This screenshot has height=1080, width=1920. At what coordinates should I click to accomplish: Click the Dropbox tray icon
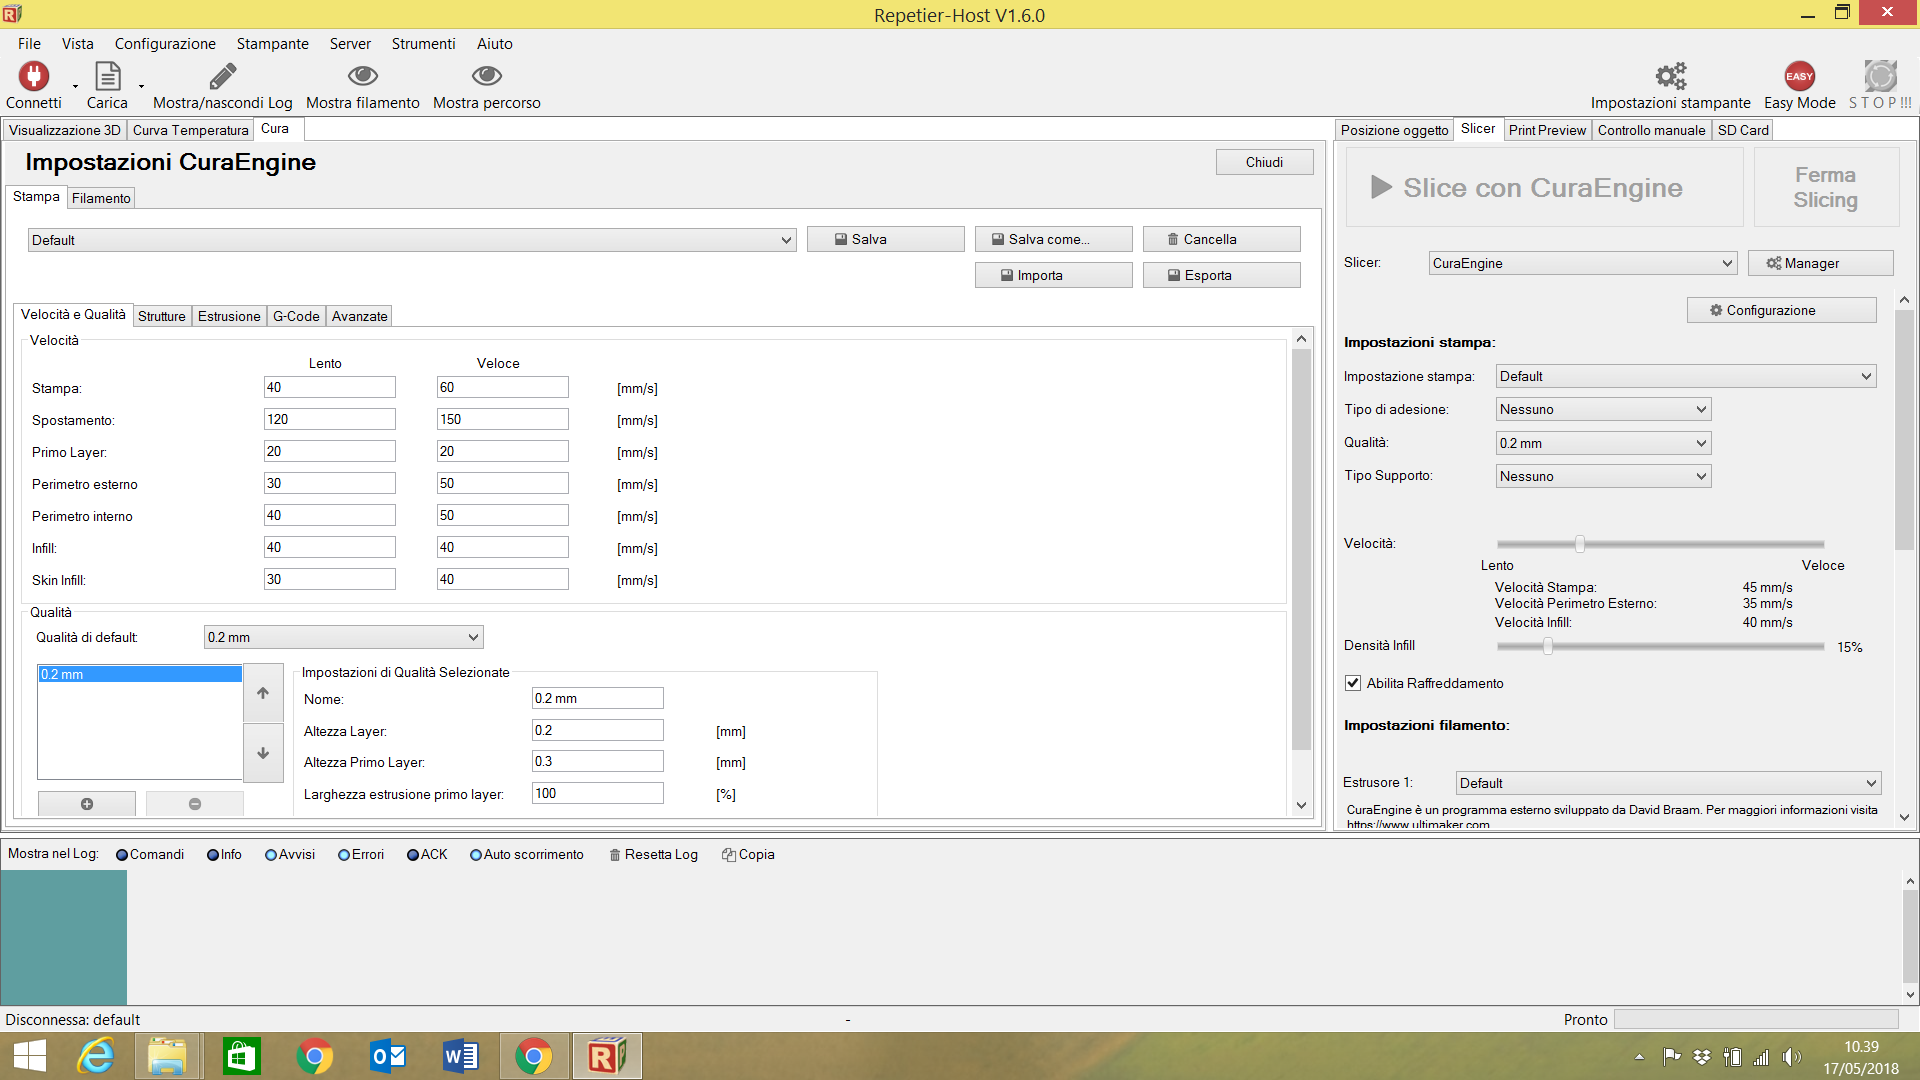click(x=1702, y=1057)
